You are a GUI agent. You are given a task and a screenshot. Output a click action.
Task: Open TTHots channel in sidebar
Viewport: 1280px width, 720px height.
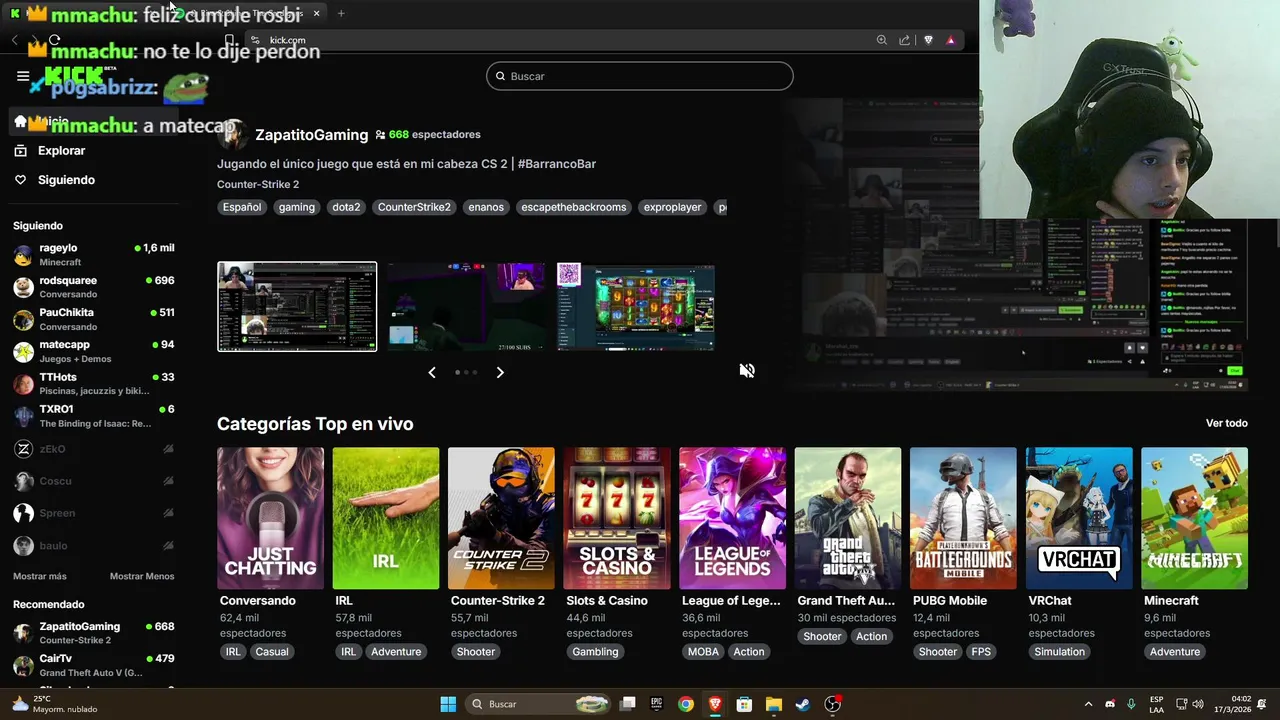tap(94, 383)
